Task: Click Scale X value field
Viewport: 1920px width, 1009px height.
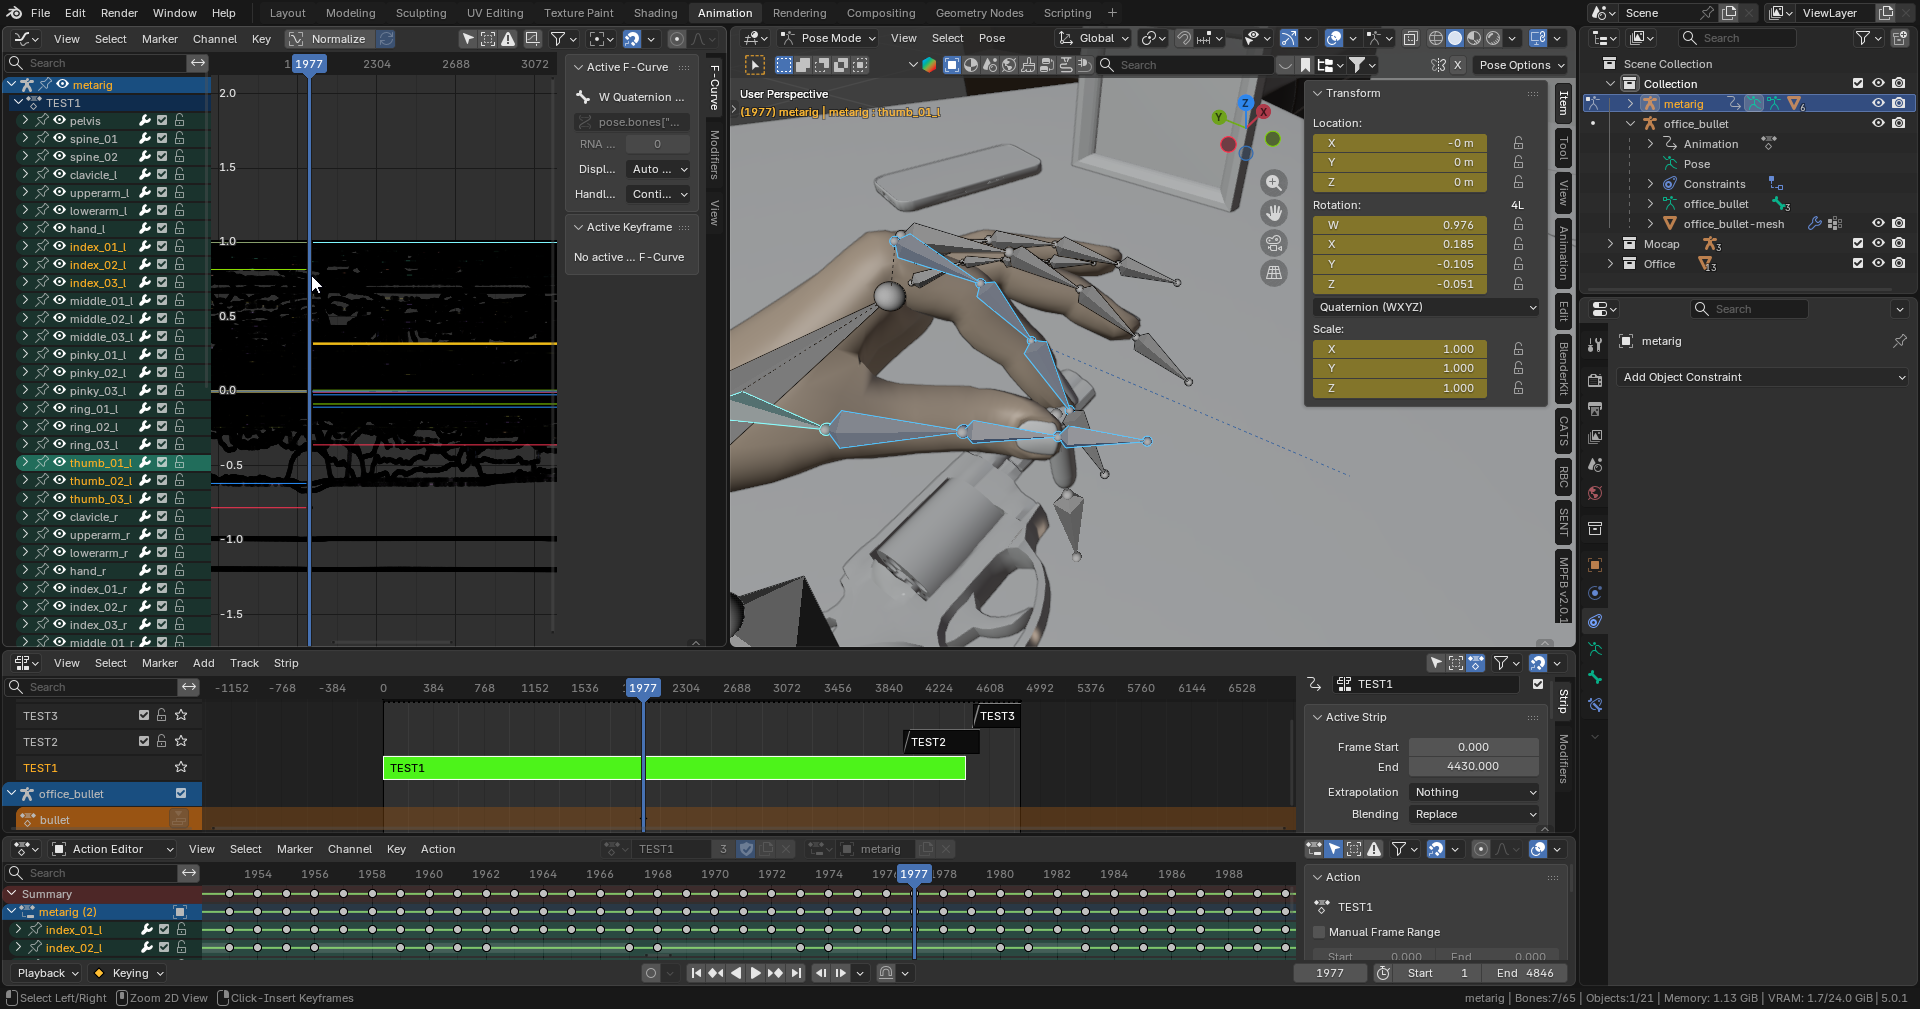Action: (x=1400, y=349)
